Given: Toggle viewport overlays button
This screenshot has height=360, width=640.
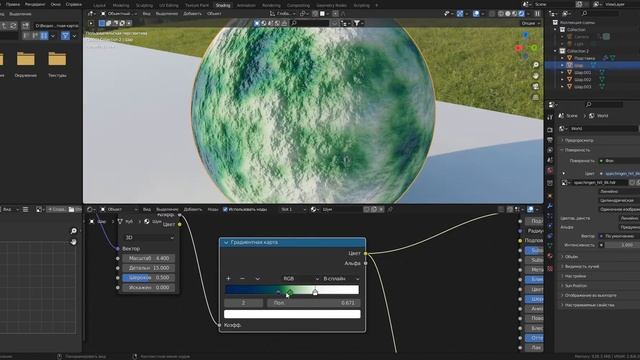Looking at the screenshot, I should coord(476,13).
